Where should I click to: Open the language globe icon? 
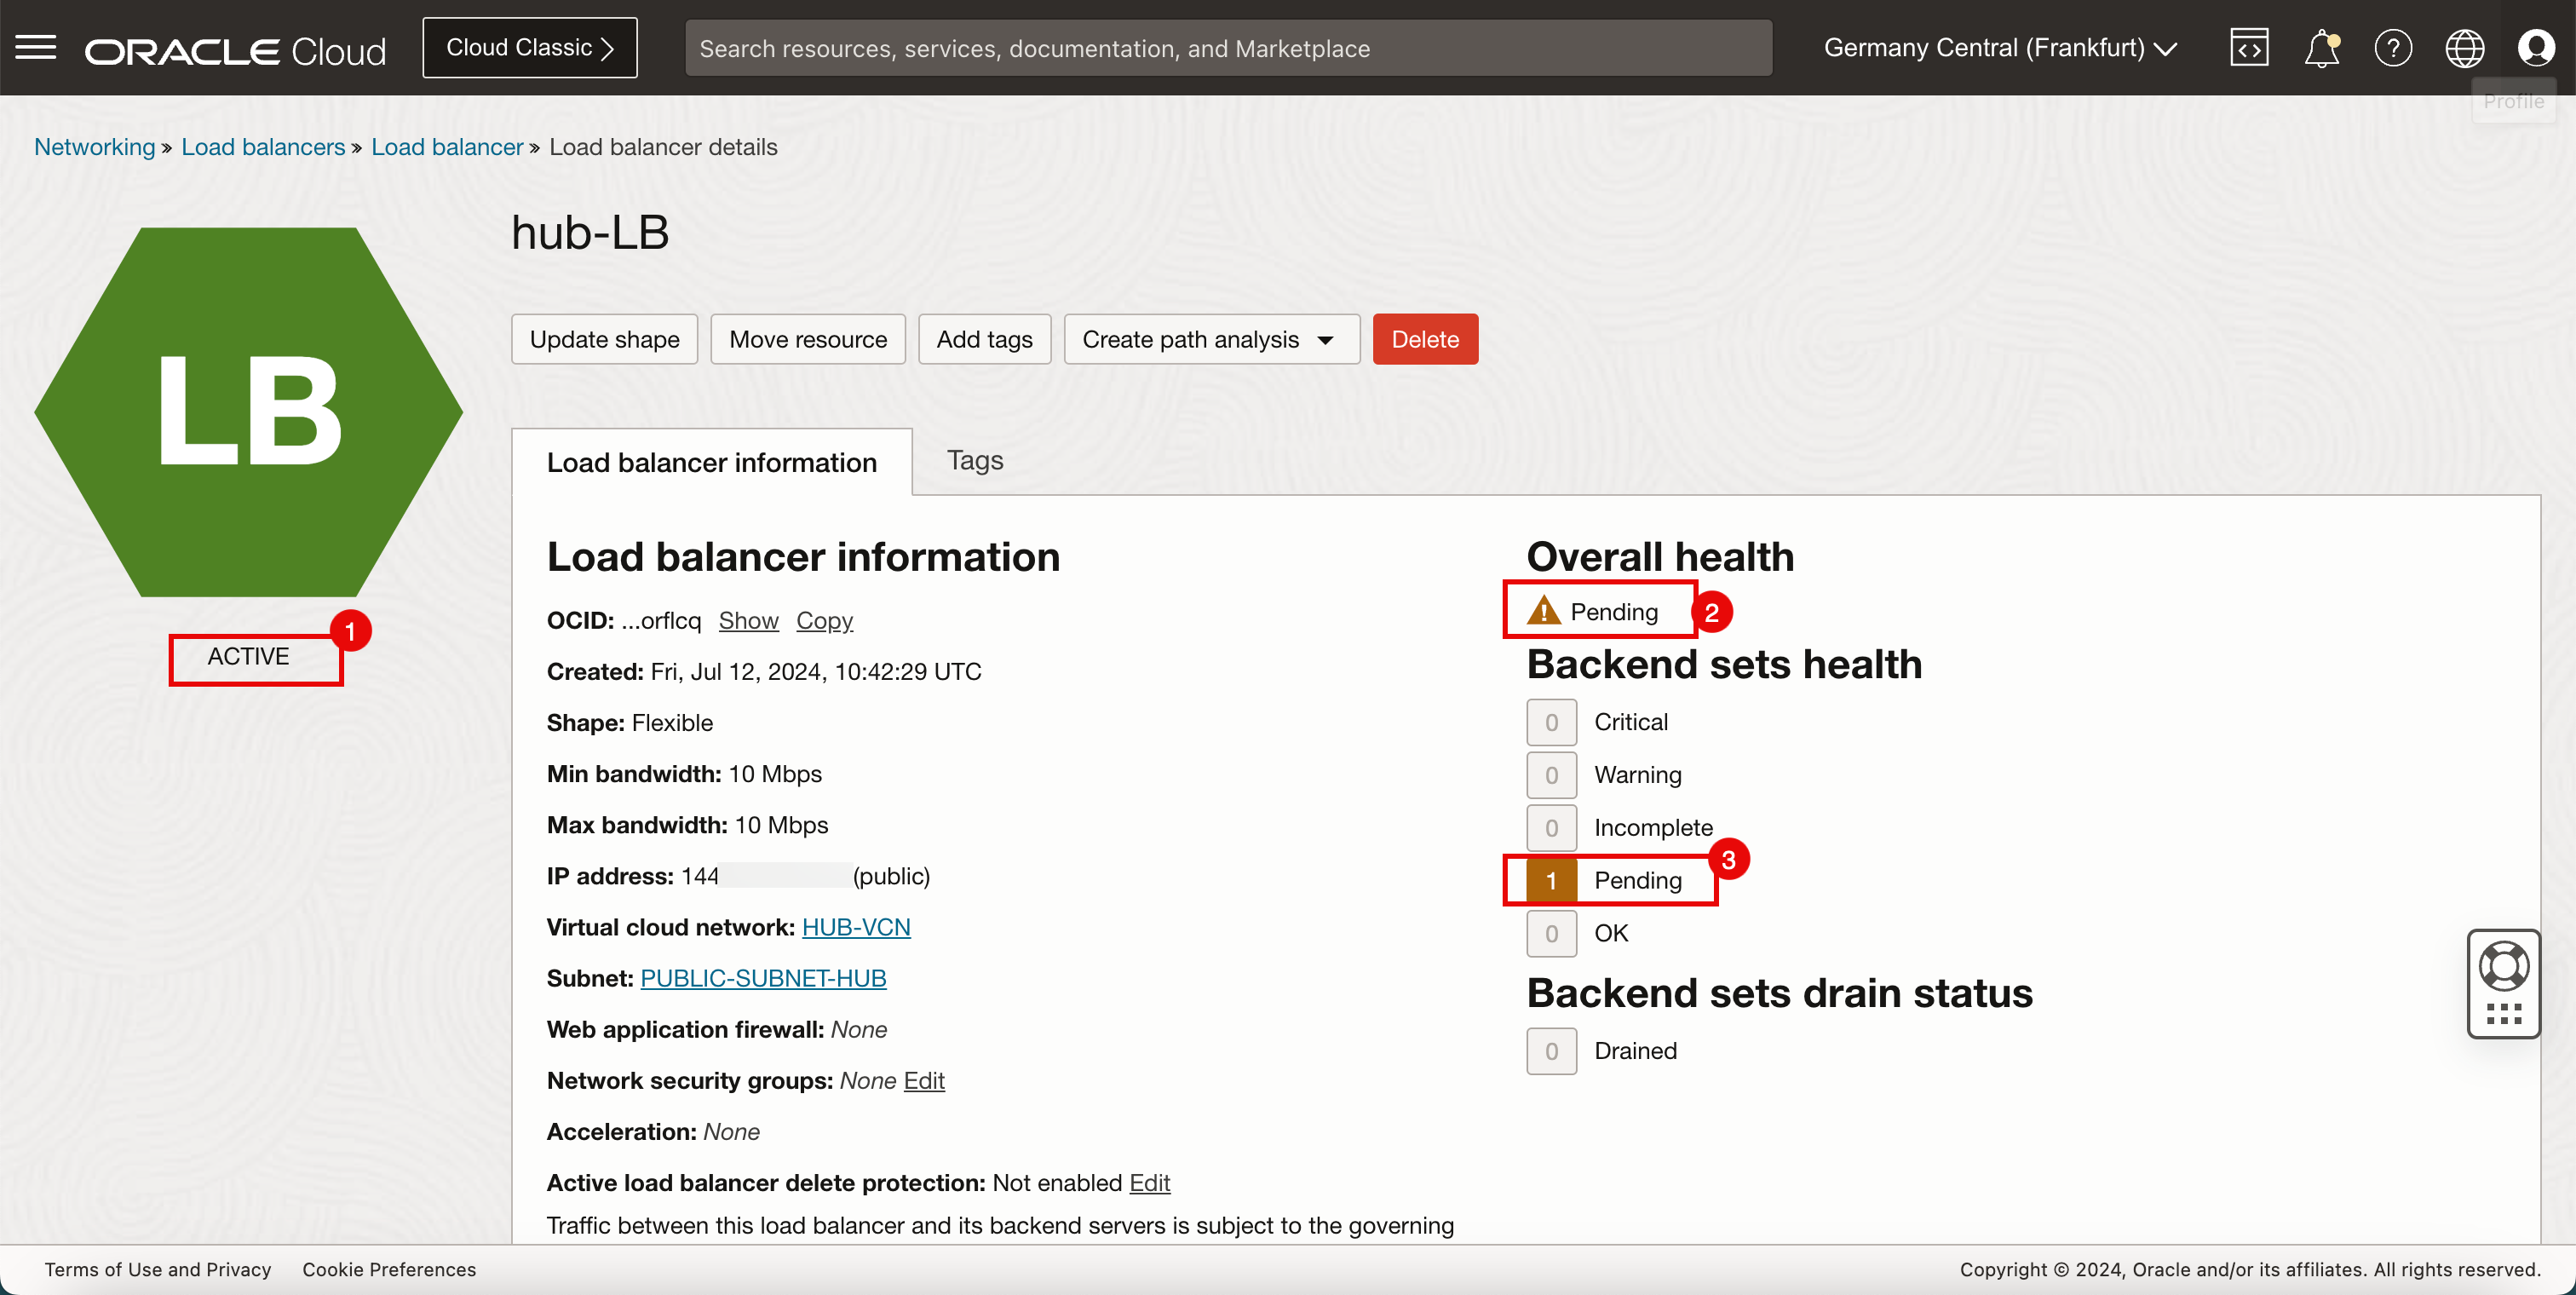point(2464,48)
